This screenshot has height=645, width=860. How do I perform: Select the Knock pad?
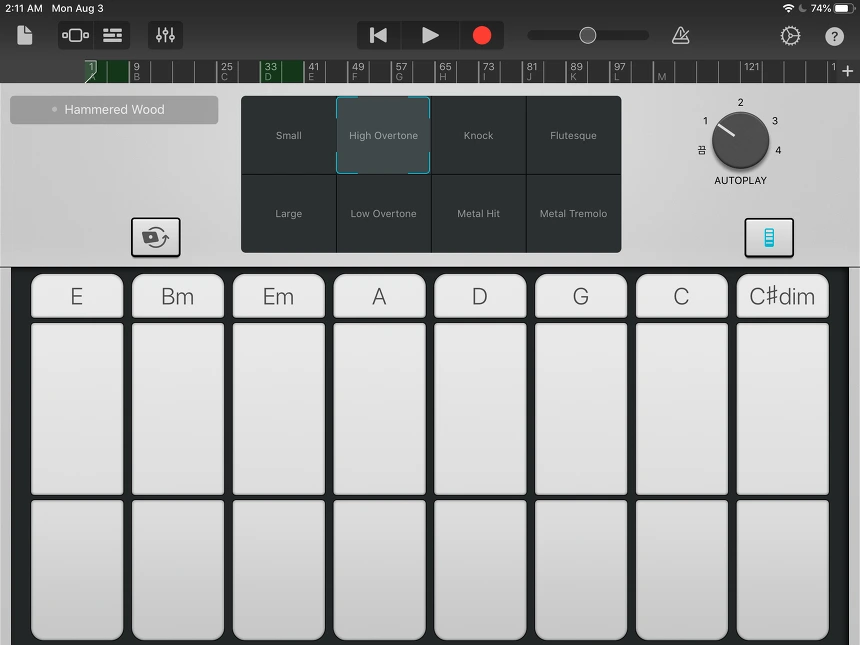(478, 135)
